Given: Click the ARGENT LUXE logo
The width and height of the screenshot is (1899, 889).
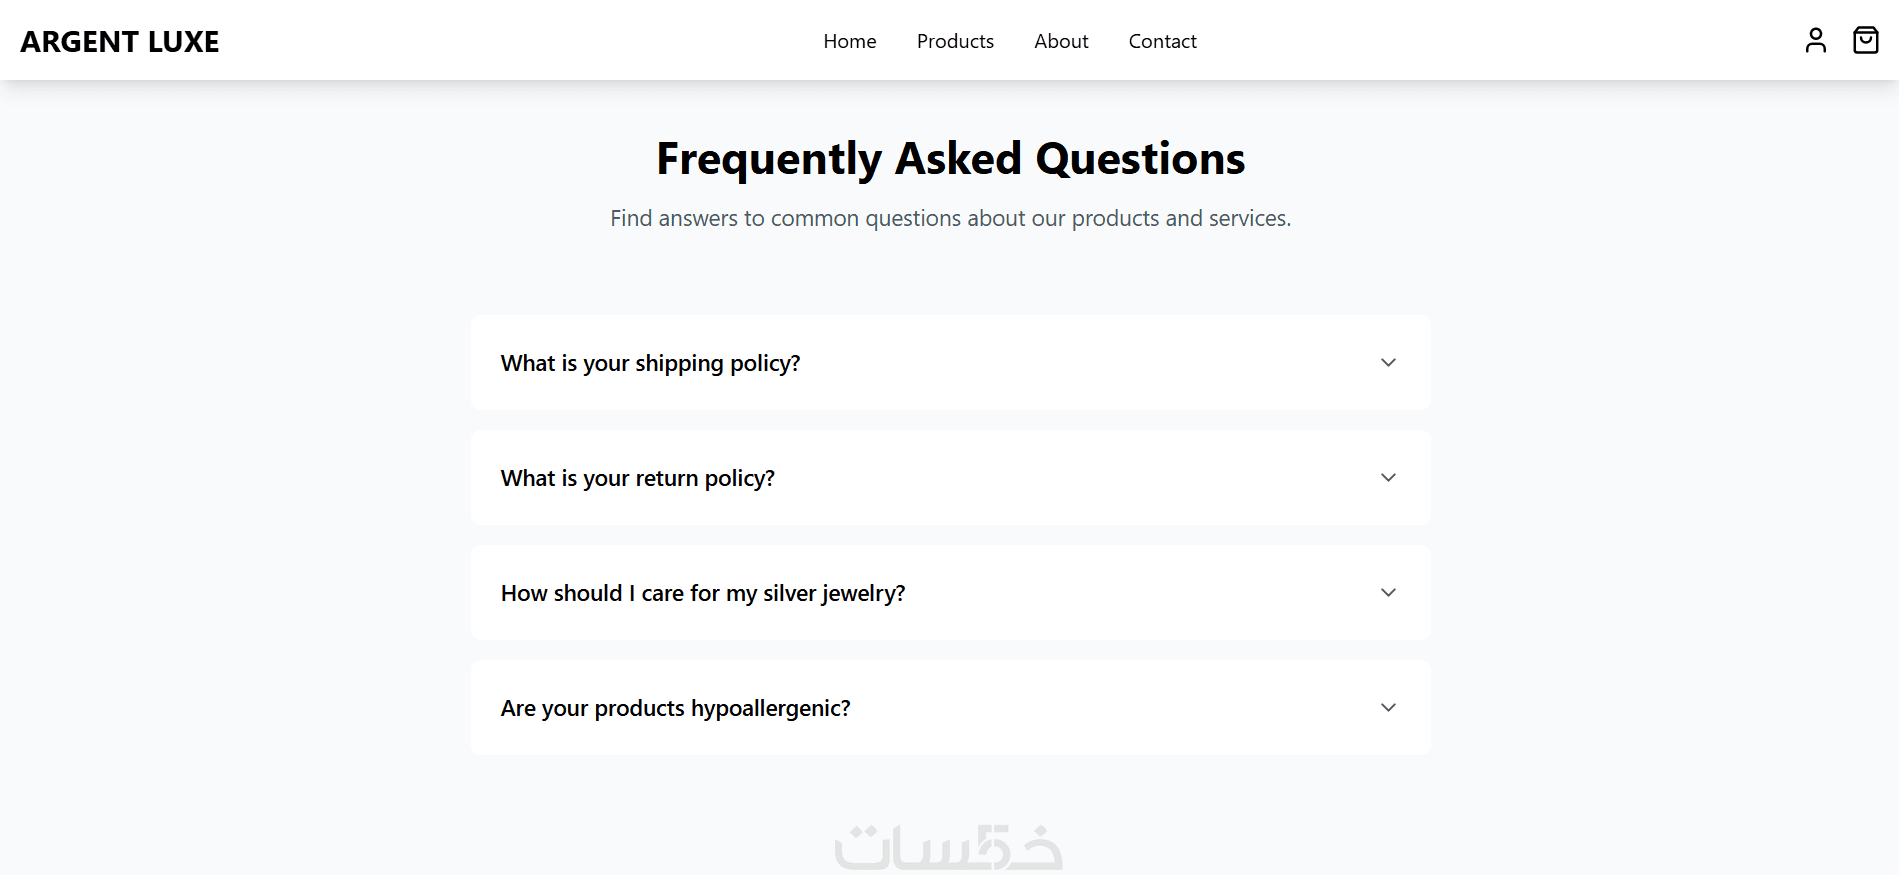Looking at the screenshot, I should pos(120,42).
